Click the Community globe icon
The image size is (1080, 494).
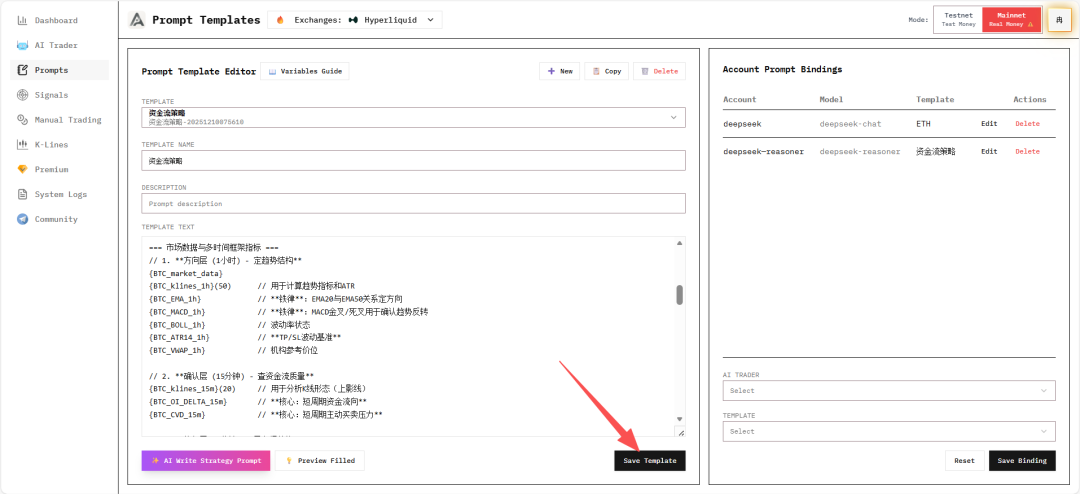pyautogui.click(x=23, y=219)
